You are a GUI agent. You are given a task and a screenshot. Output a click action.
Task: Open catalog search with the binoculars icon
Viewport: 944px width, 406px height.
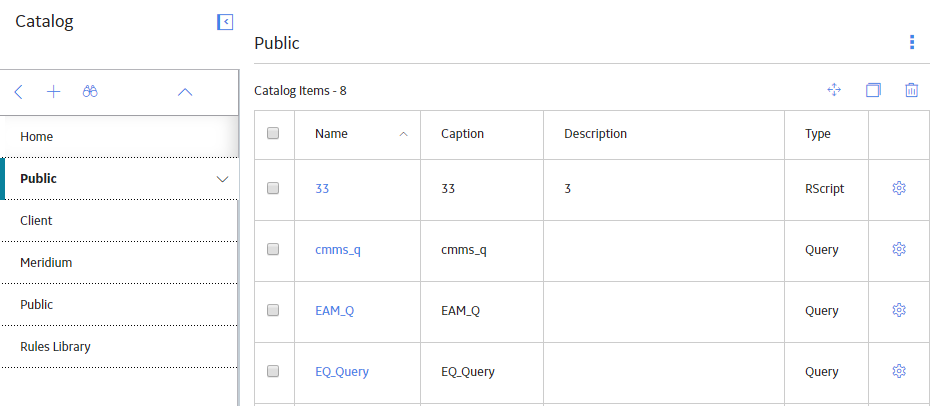90,92
